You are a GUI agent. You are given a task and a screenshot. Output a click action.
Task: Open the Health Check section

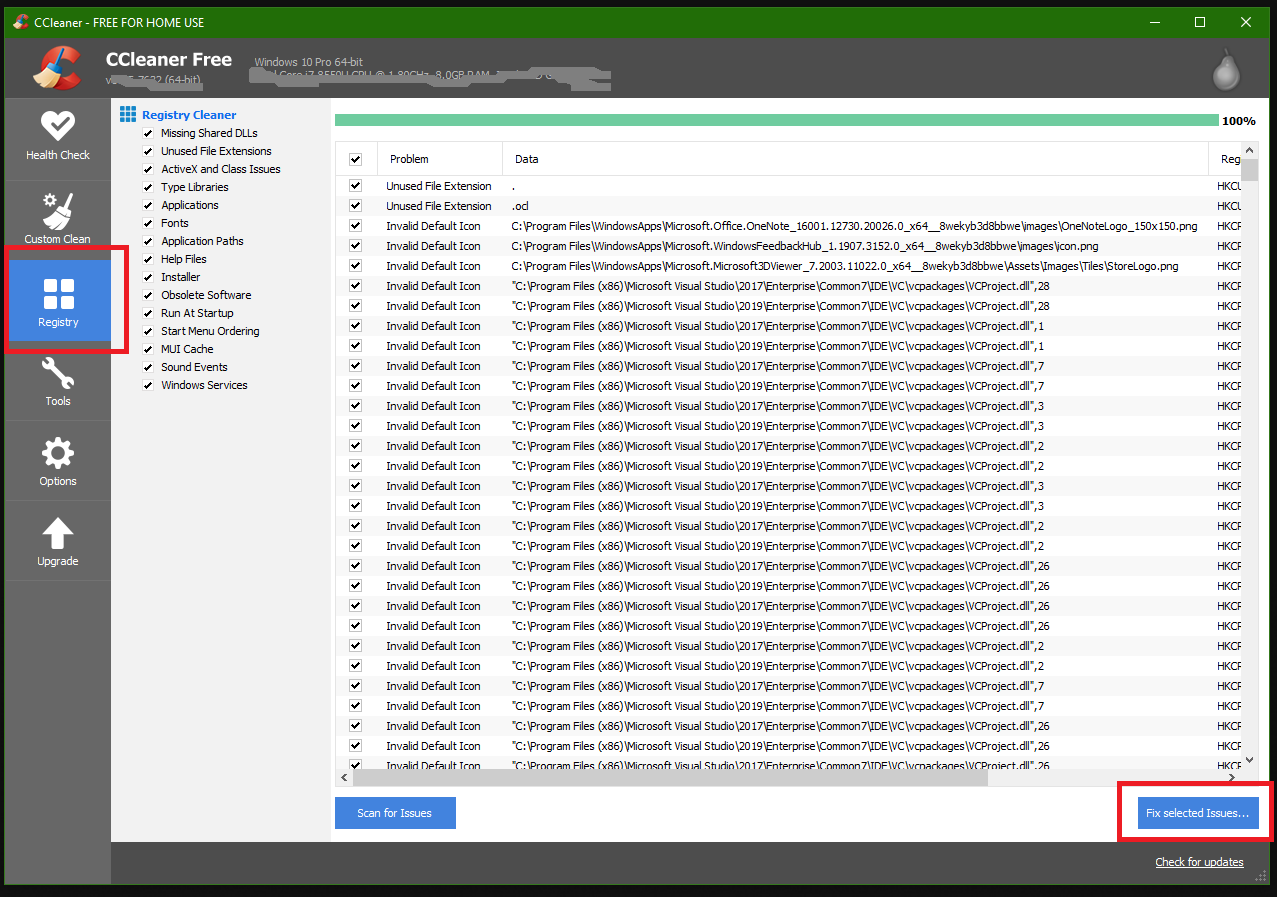[x=57, y=134]
